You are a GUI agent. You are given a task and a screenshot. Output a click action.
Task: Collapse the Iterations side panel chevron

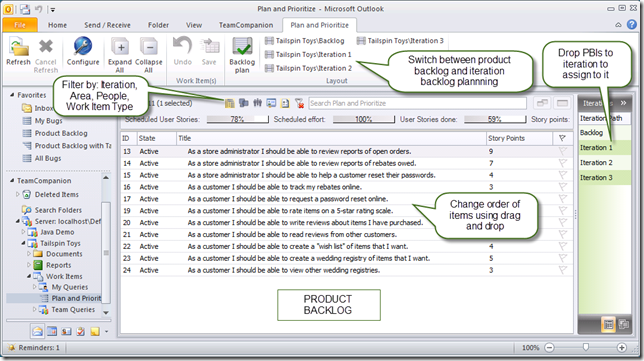[x=623, y=103]
